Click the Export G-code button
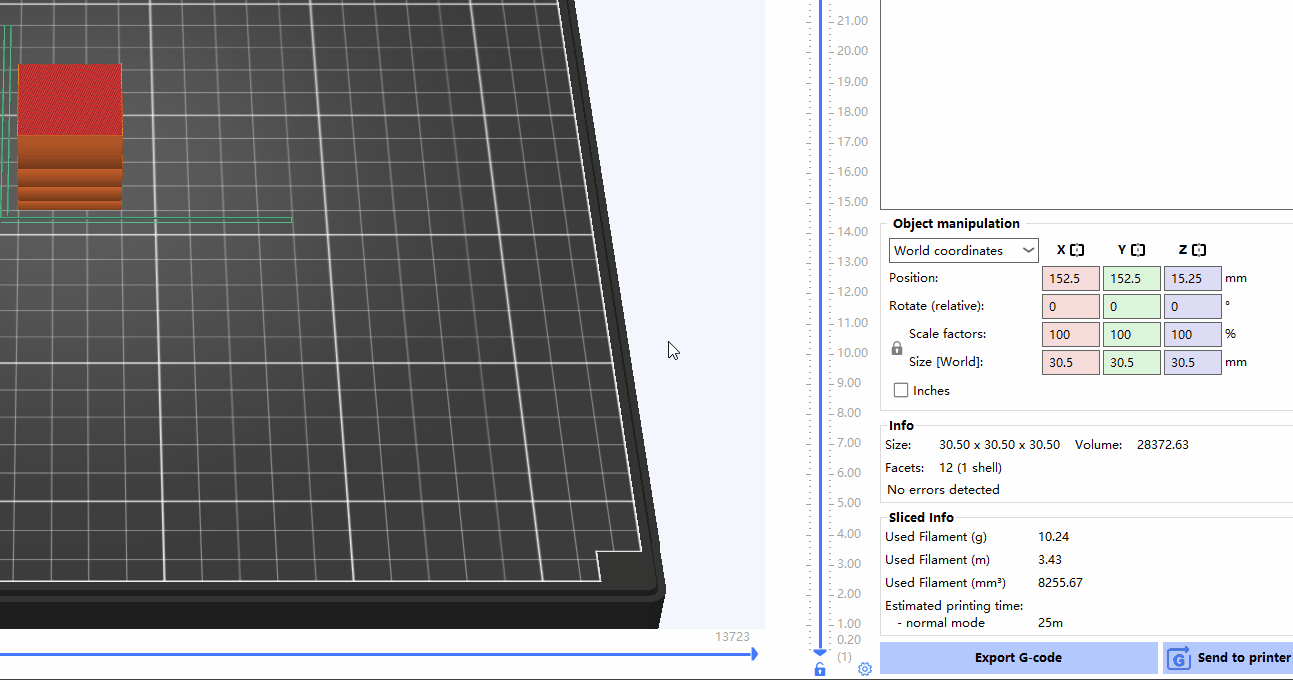Viewport: 1293px width, 680px height. tap(1018, 658)
